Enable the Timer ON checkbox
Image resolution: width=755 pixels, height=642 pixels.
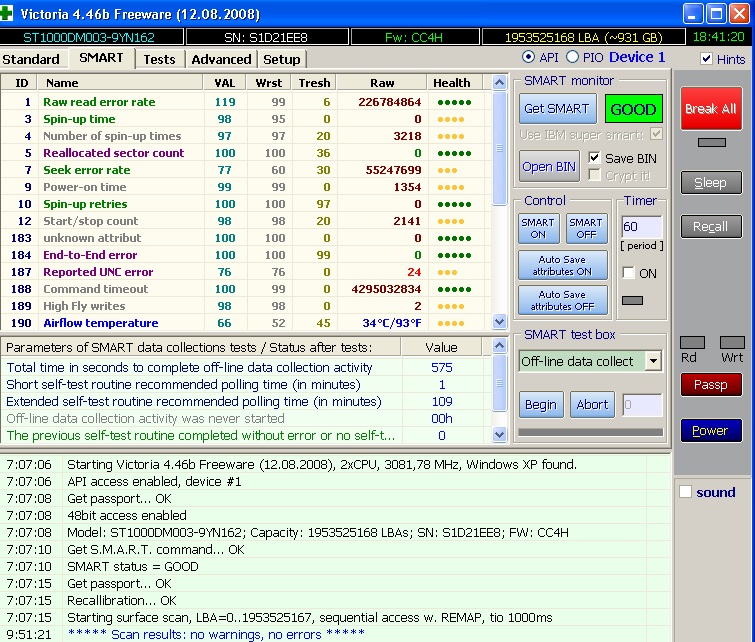[x=628, y=273]
